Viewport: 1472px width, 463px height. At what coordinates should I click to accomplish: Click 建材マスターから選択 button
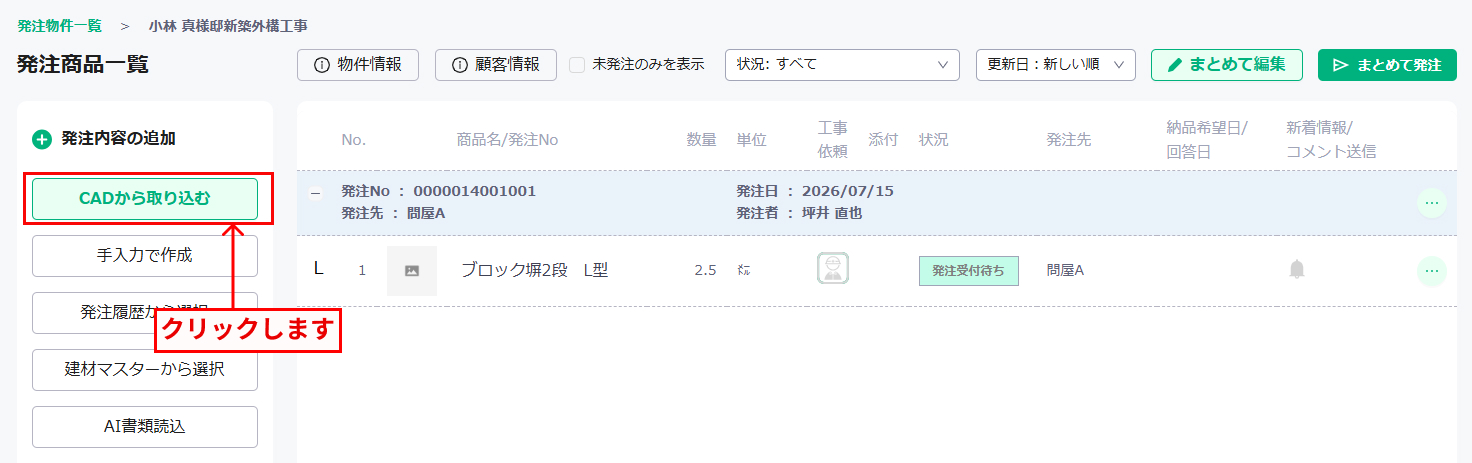(x=145, y=369)
